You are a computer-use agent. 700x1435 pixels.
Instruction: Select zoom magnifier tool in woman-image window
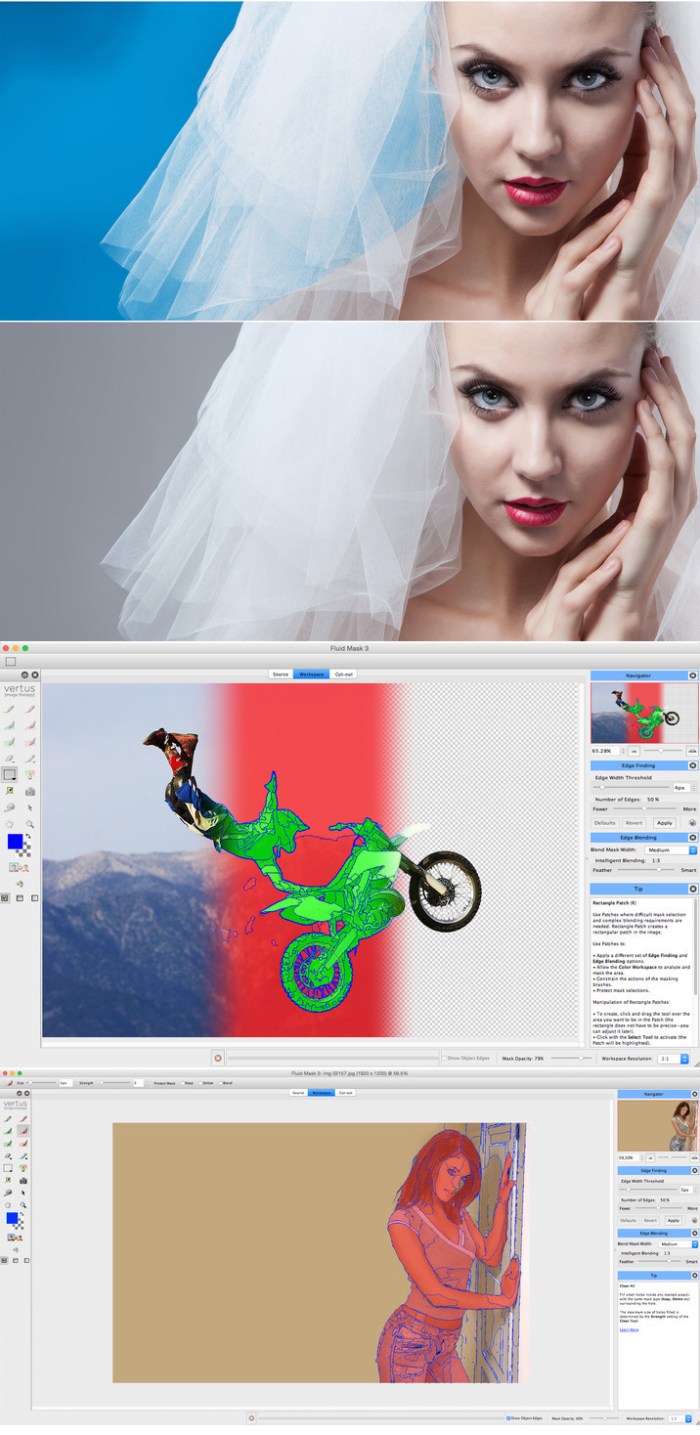click(23, 1205)
